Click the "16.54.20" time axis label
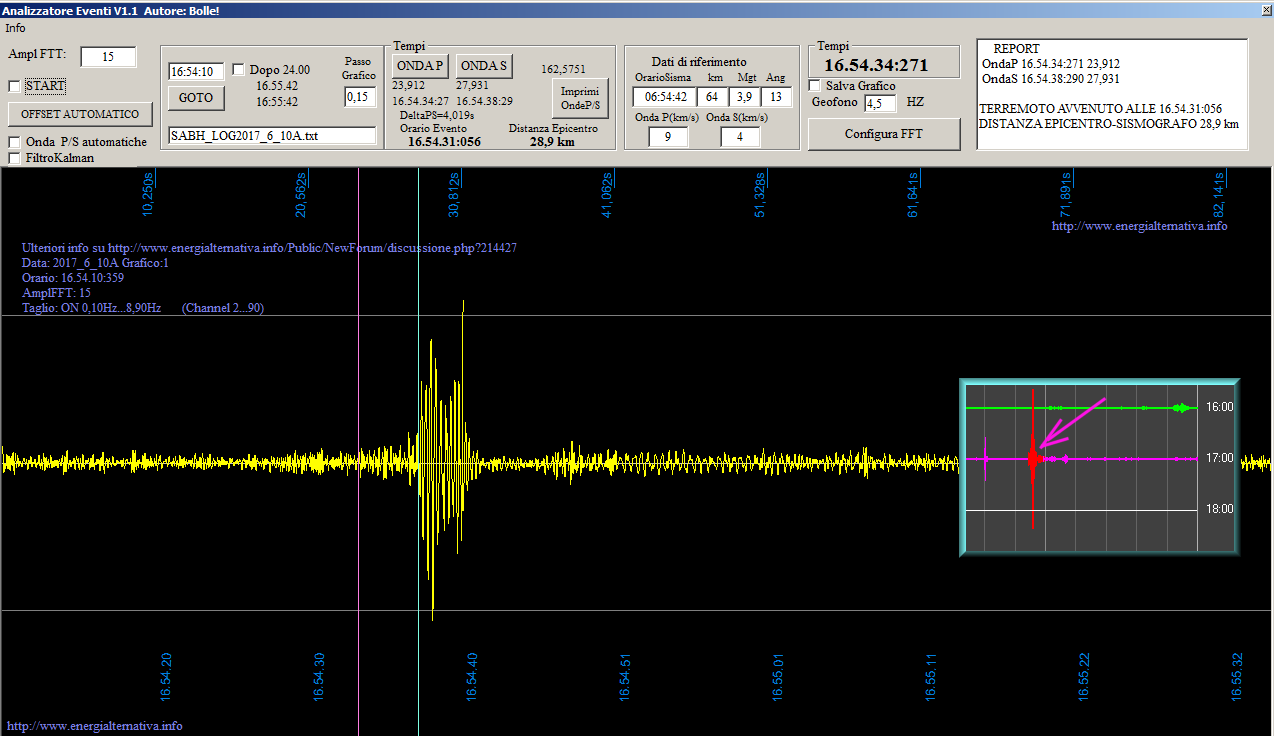The image size is (1274, 736). 166,676
